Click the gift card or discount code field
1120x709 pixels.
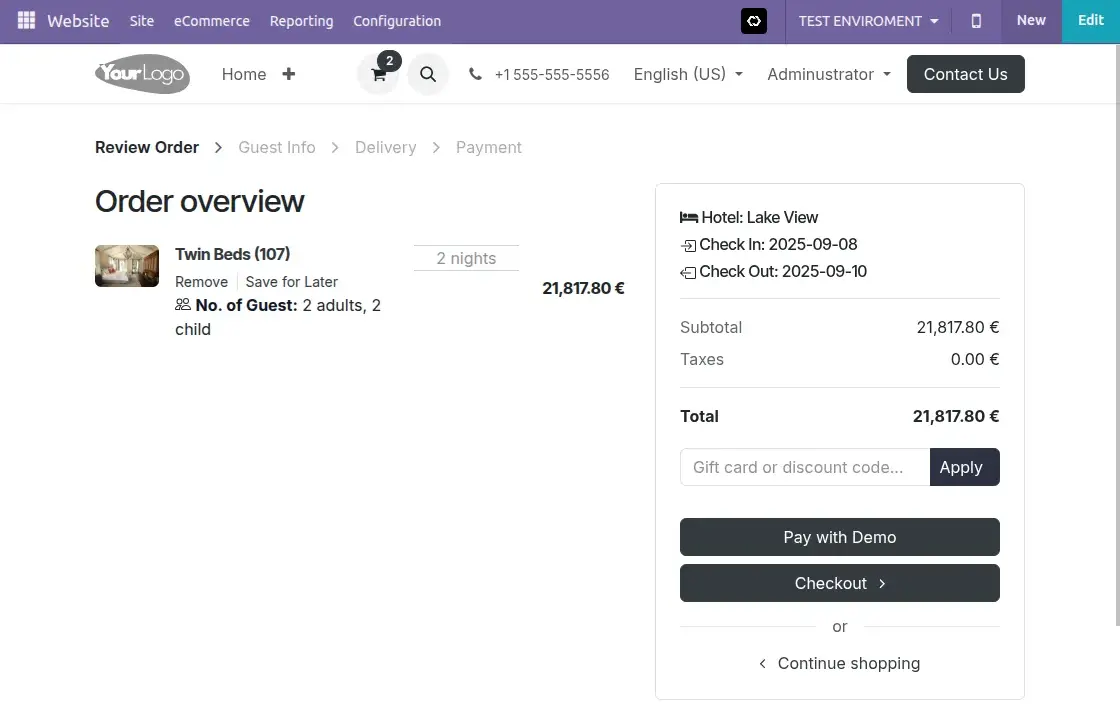click(x=805, y=467)
